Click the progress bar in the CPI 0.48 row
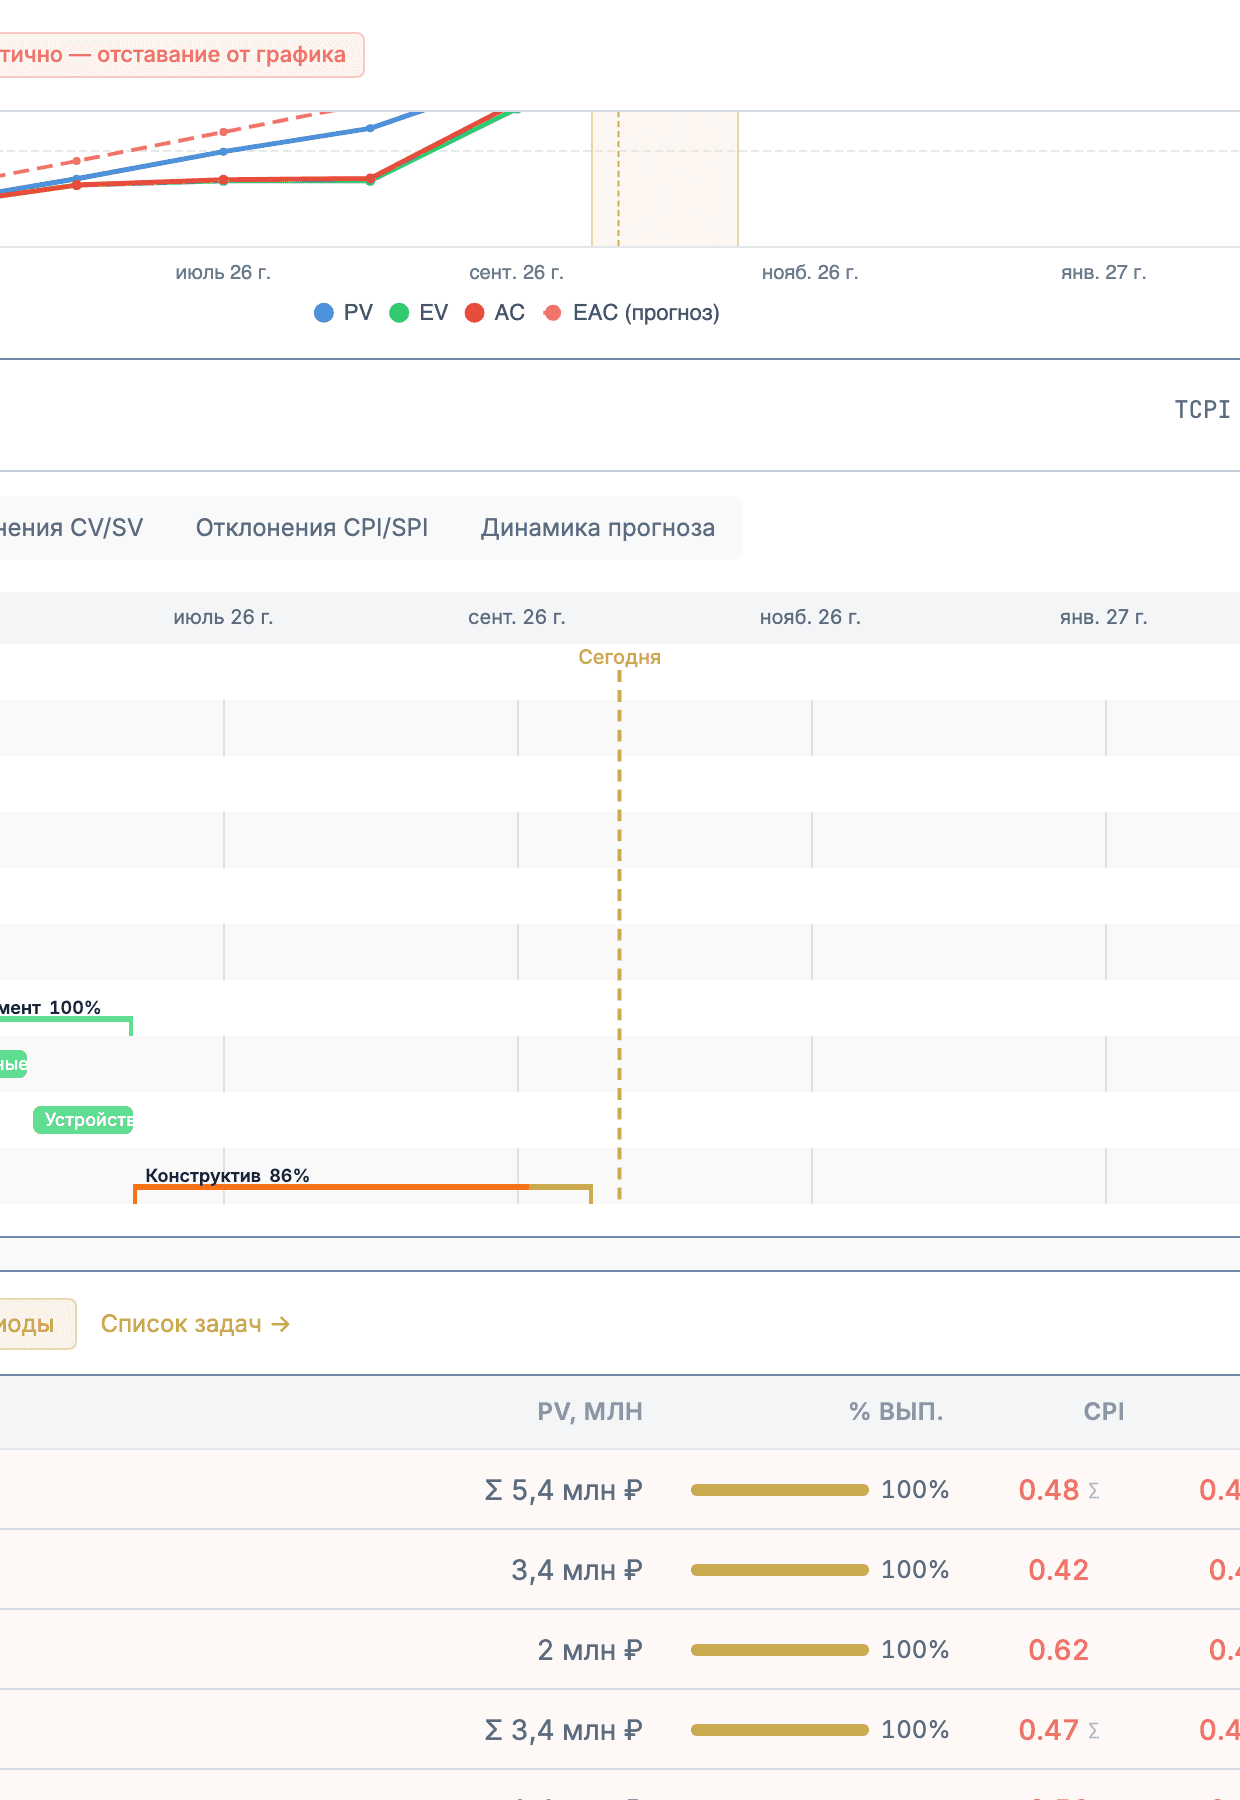This screenshot has width=1240, height=1800. (x=780, y=1490)
